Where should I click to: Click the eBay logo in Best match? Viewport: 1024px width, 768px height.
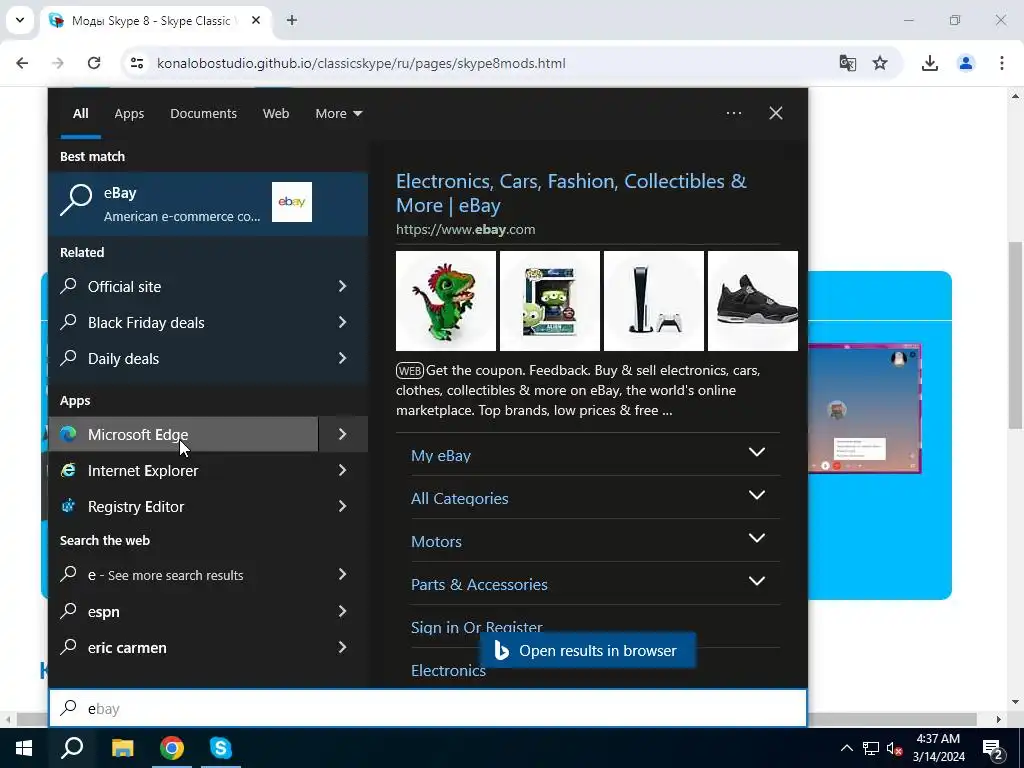[x=292, y=202]
